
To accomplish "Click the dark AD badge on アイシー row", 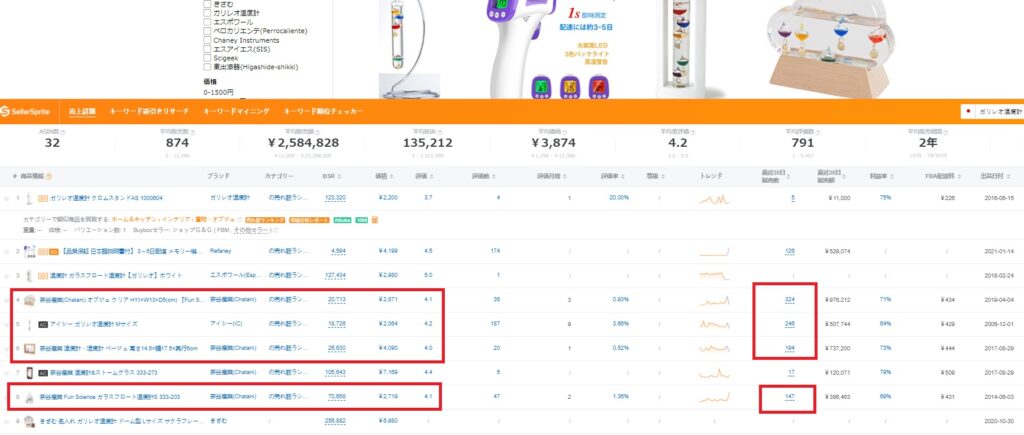I will click(43, 325).
